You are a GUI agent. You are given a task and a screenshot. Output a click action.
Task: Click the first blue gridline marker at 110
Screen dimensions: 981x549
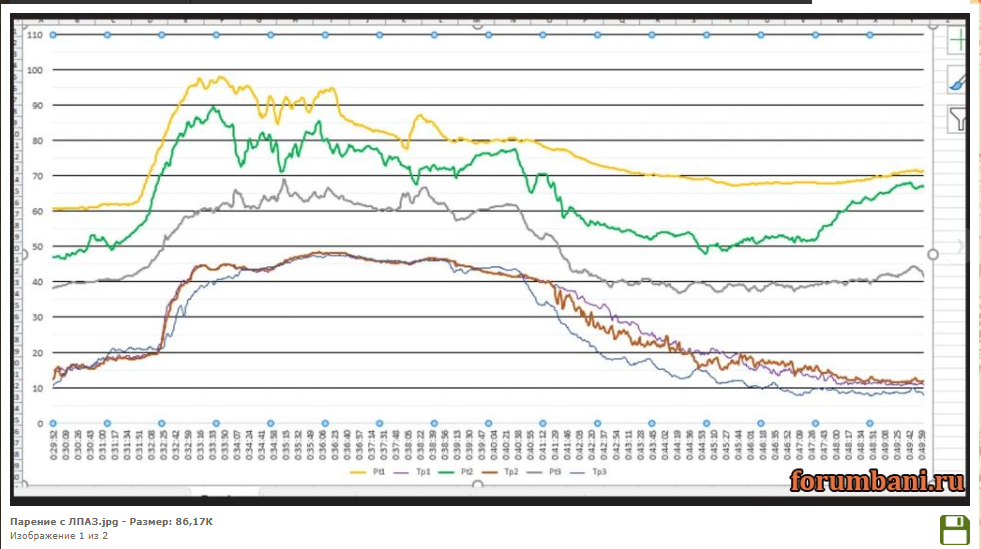[53, 35]
